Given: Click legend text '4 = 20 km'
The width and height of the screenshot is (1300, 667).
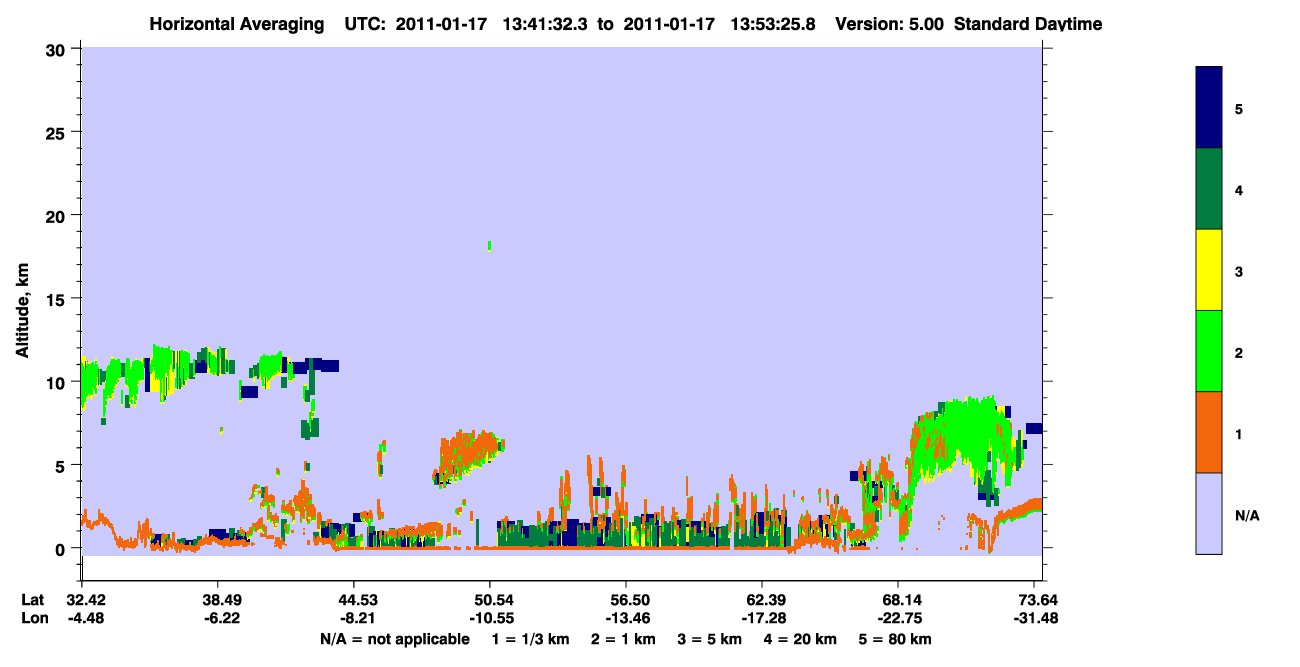Looking at the screenshot, I should (800, 639).
